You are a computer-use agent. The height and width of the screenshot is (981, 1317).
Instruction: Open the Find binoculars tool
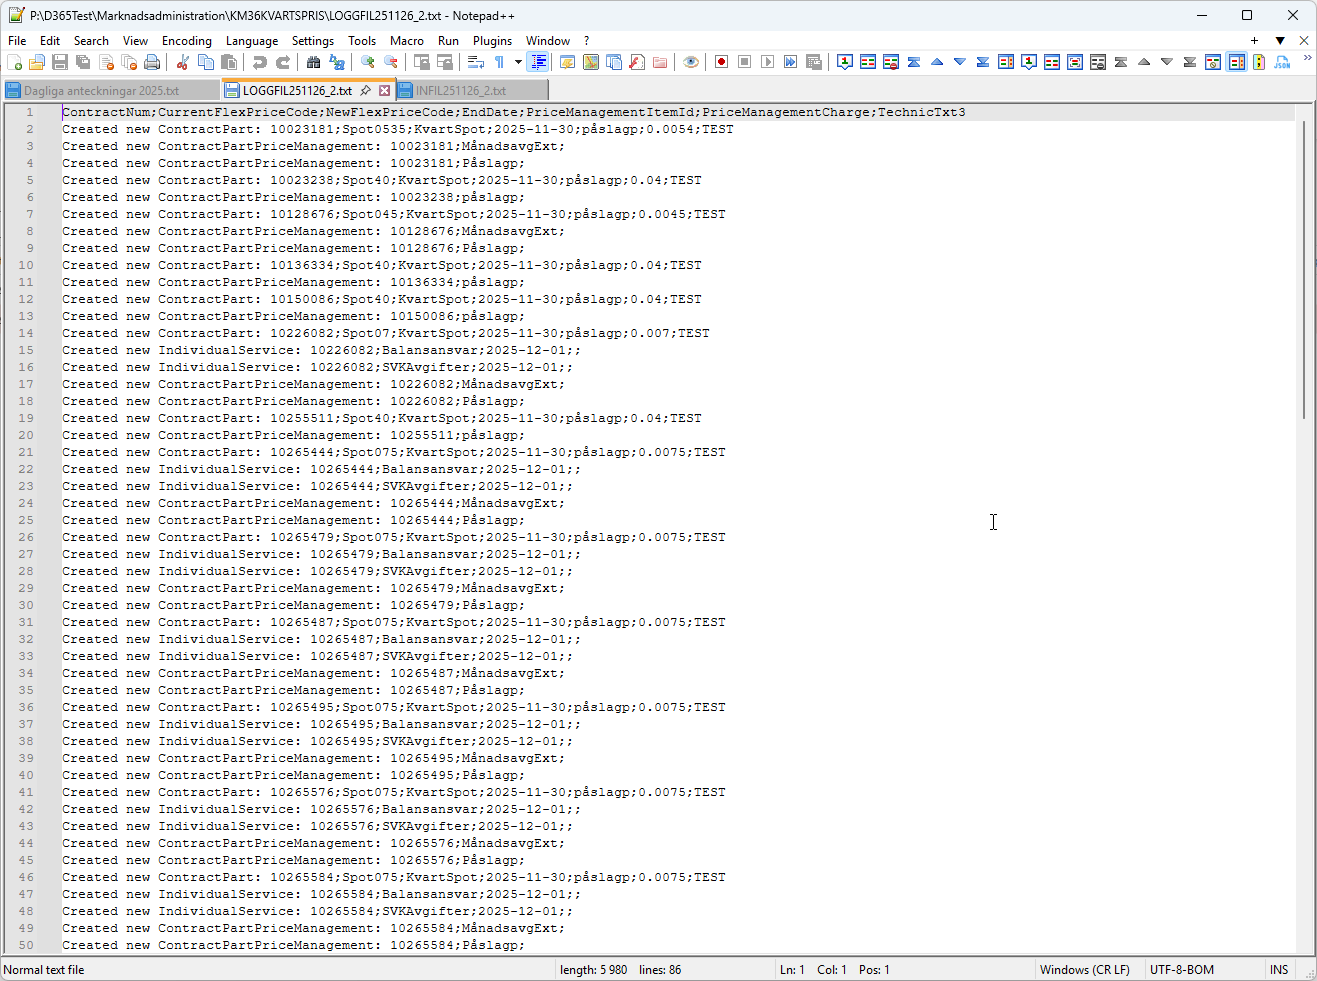(x=313, y=62)
